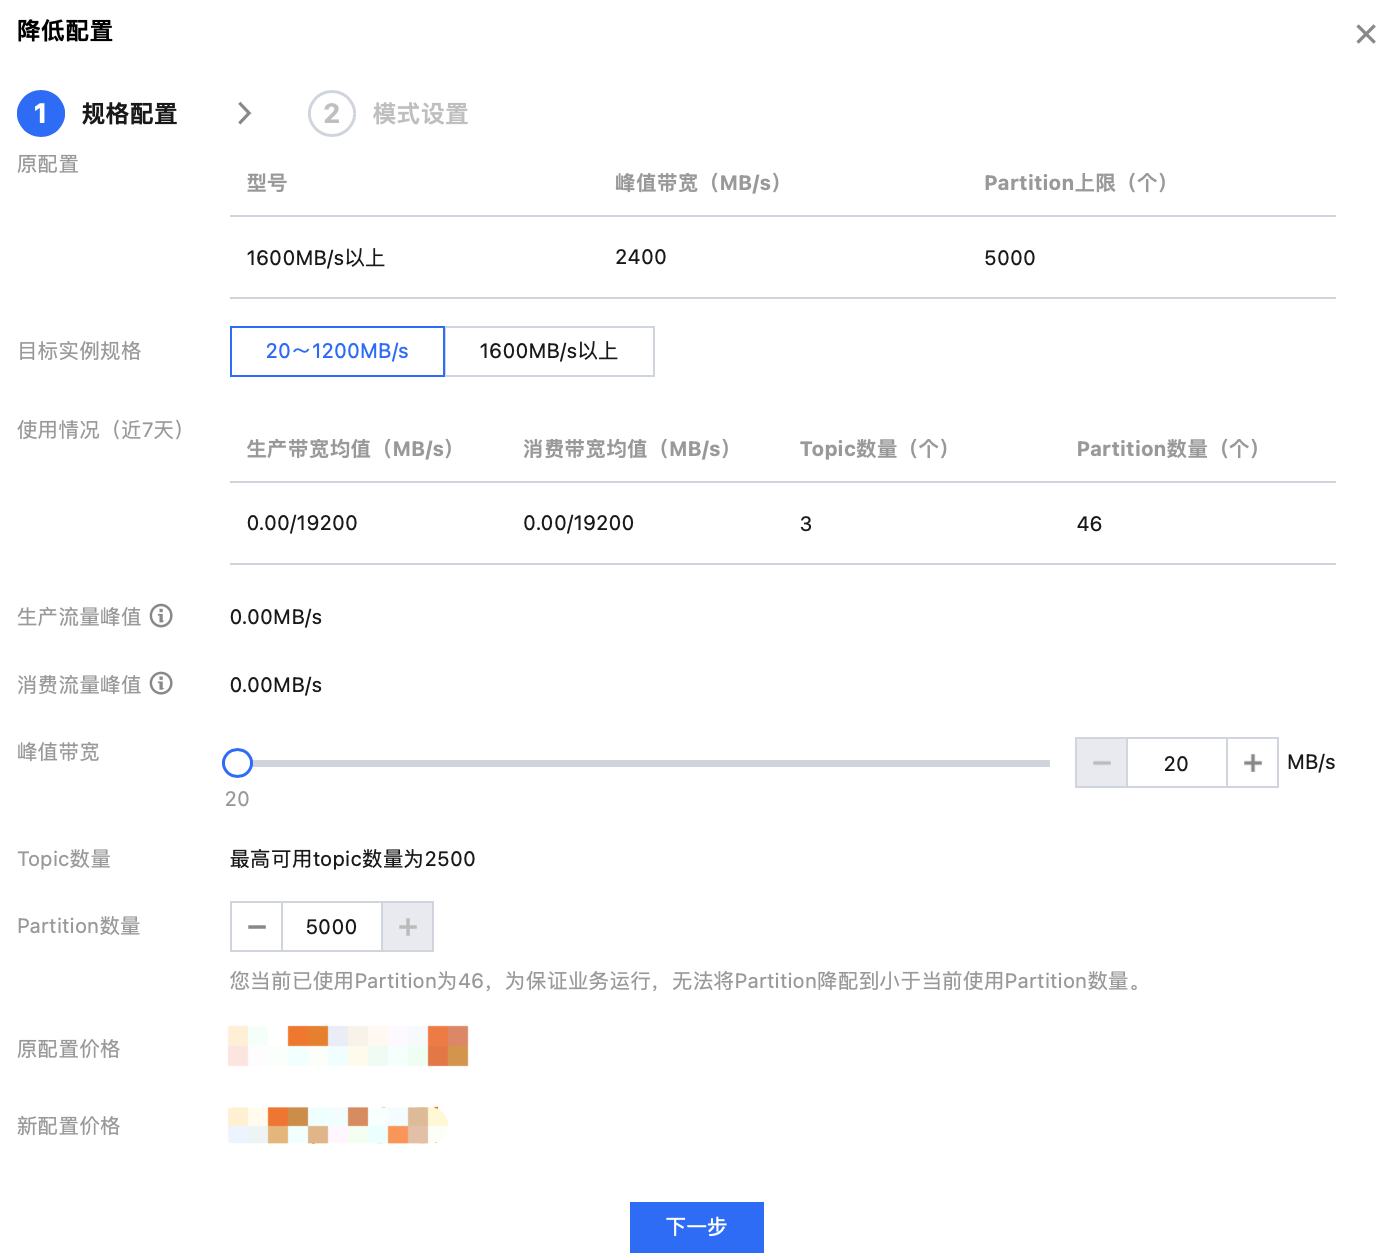Click the step 1 number circle
The image size is (1396, 1260).
[x=41, y=114]
